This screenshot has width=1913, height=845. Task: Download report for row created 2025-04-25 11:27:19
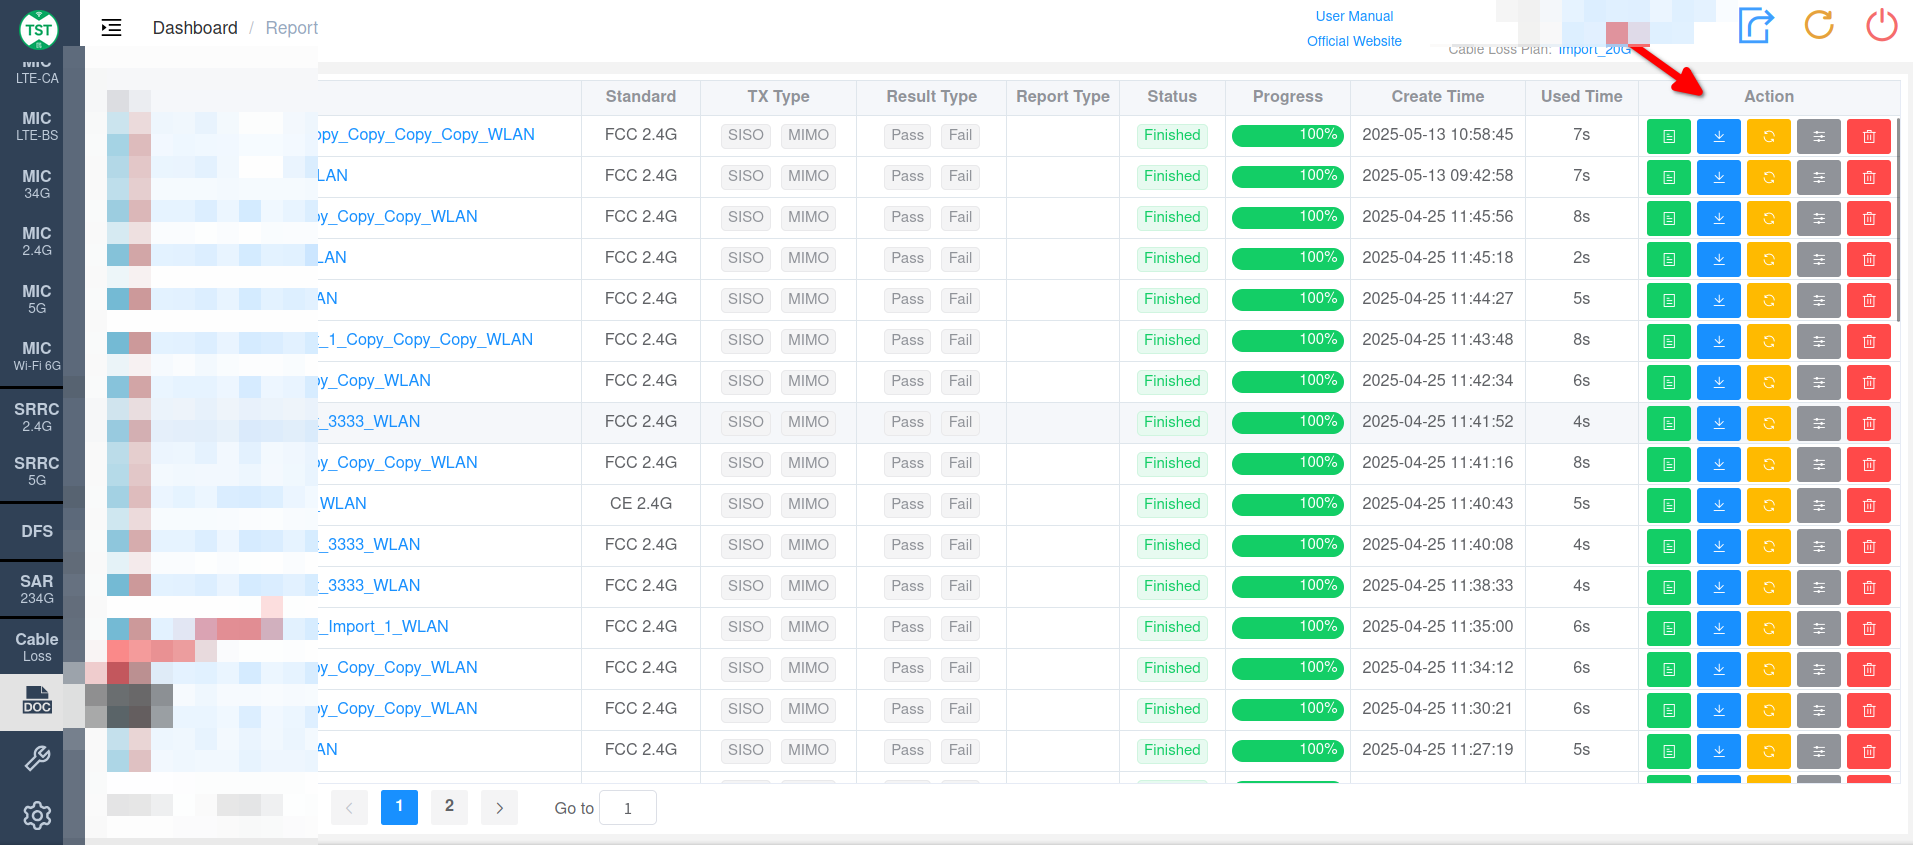click(x=1718, y=751)
